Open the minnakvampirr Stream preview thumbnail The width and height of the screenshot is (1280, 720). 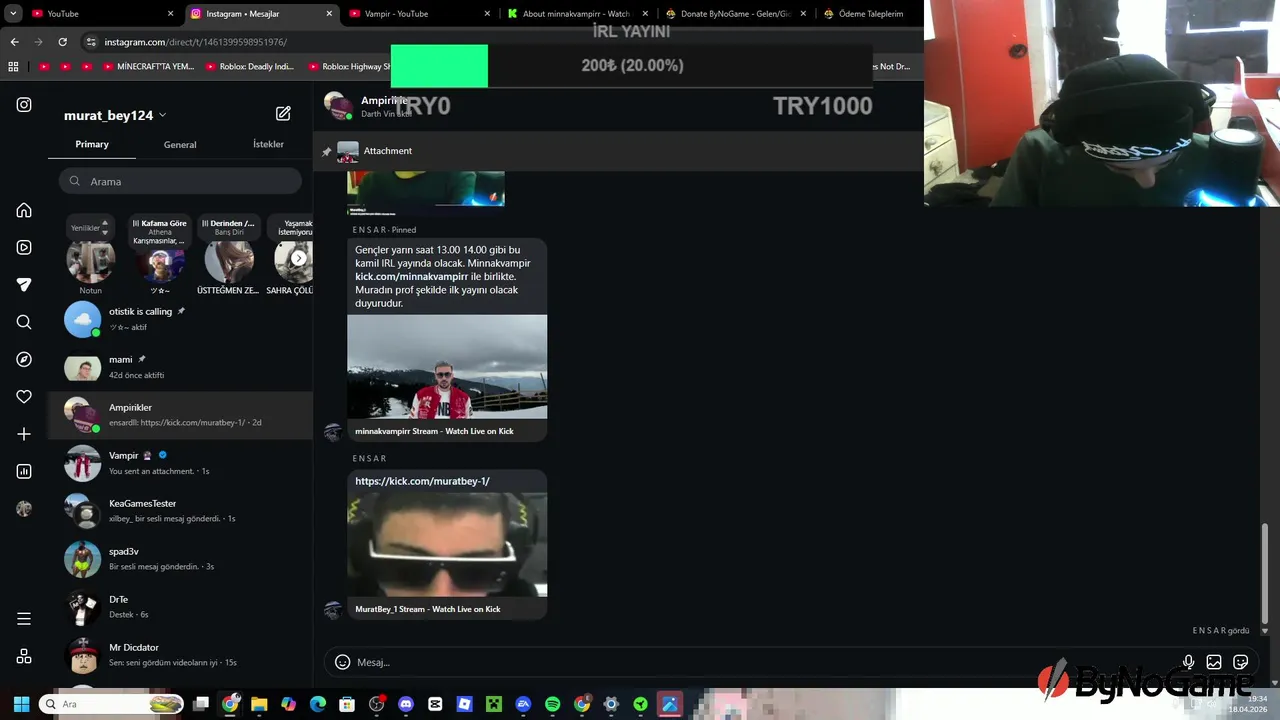(x=447, y=367)
